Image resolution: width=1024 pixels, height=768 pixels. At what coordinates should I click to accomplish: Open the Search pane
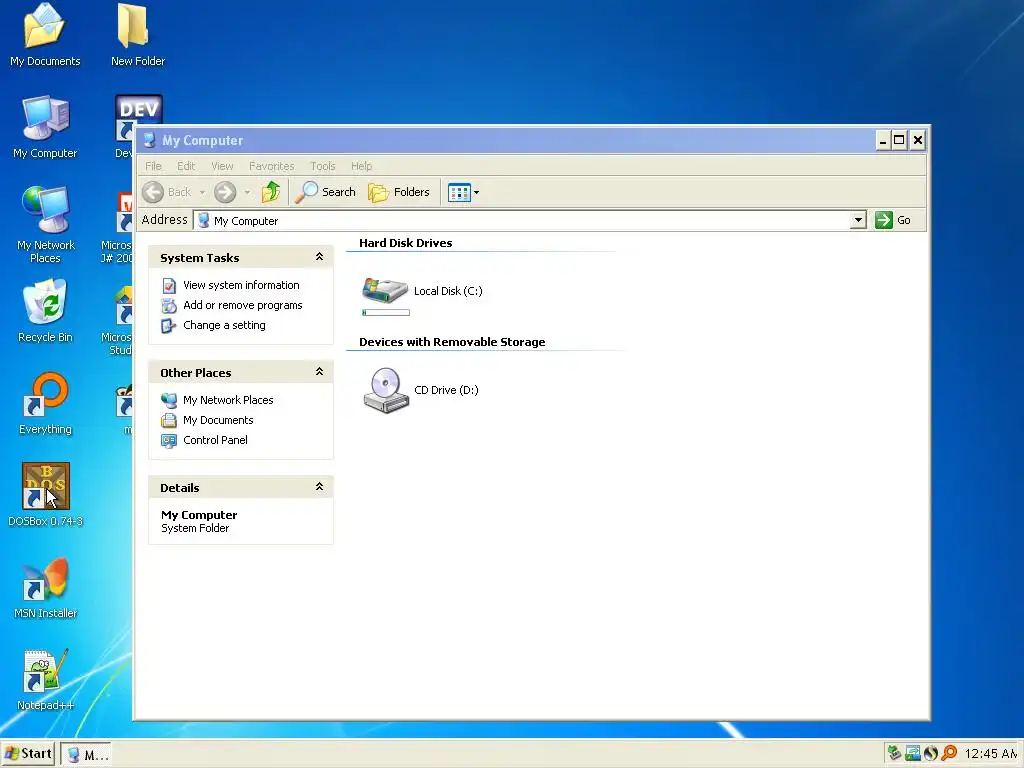click(x=325, y=192)
